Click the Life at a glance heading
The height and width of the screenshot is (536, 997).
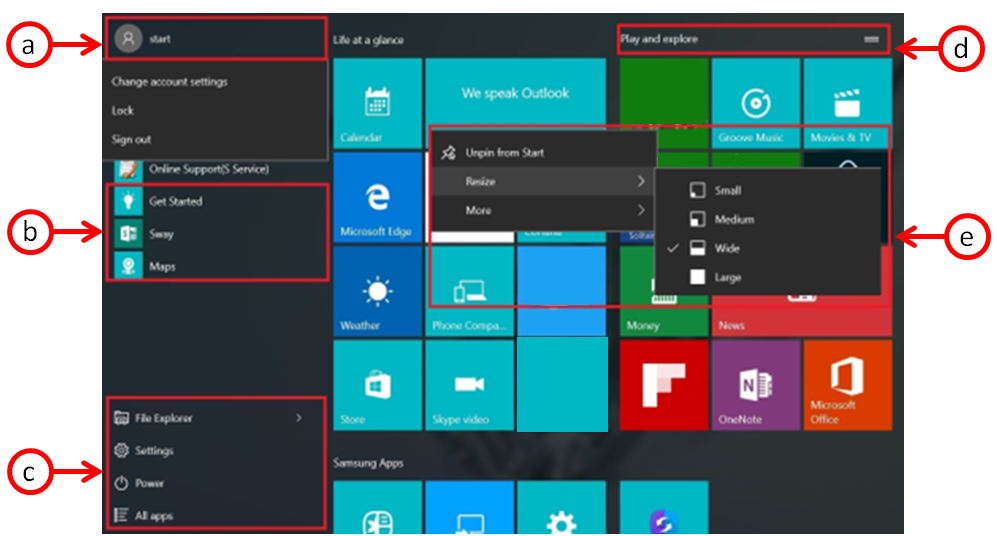point(368,40)
